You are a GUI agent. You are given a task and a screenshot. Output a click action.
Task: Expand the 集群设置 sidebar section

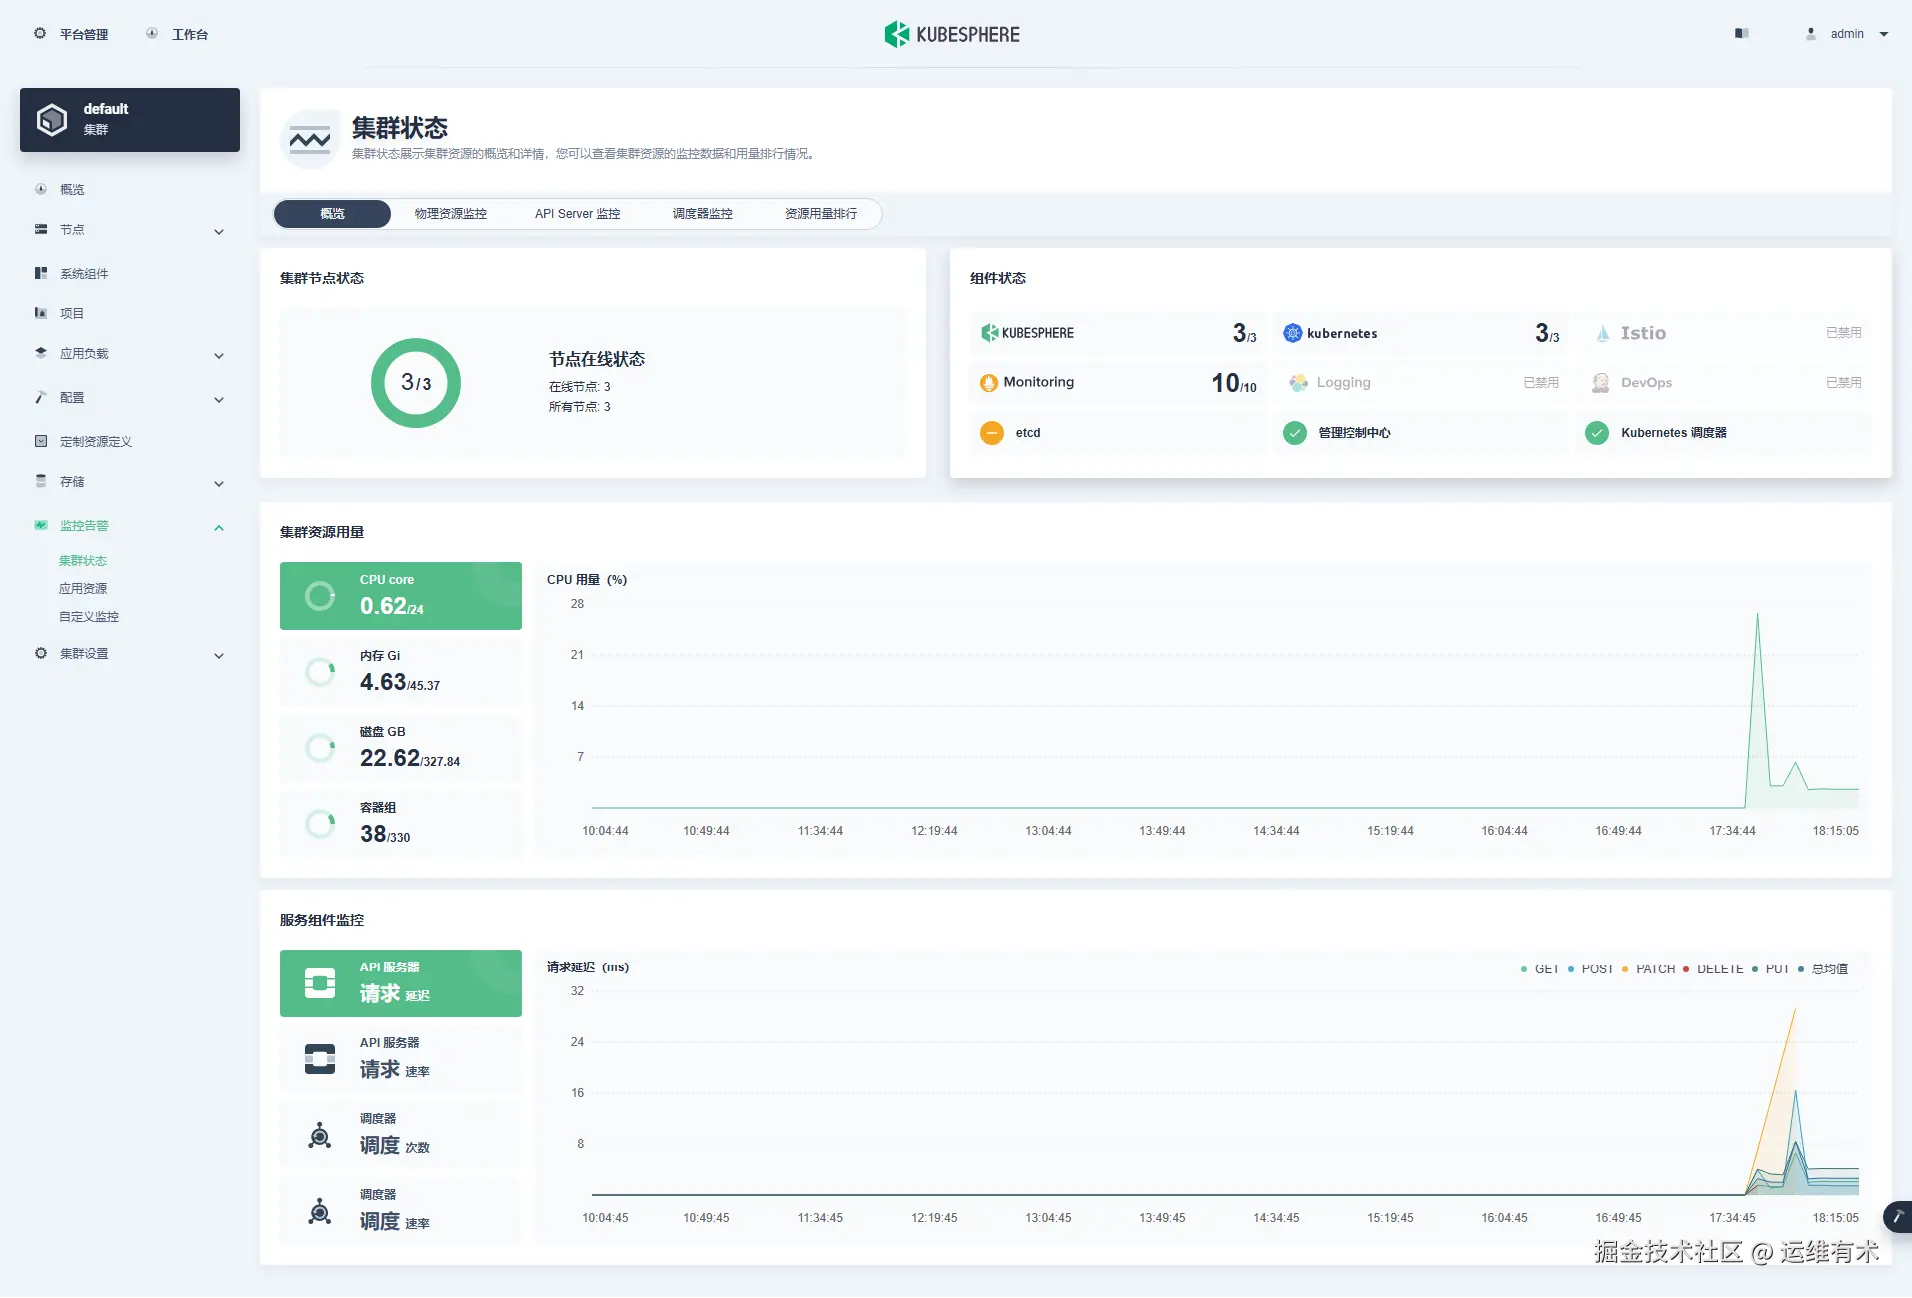coord(218,655)
